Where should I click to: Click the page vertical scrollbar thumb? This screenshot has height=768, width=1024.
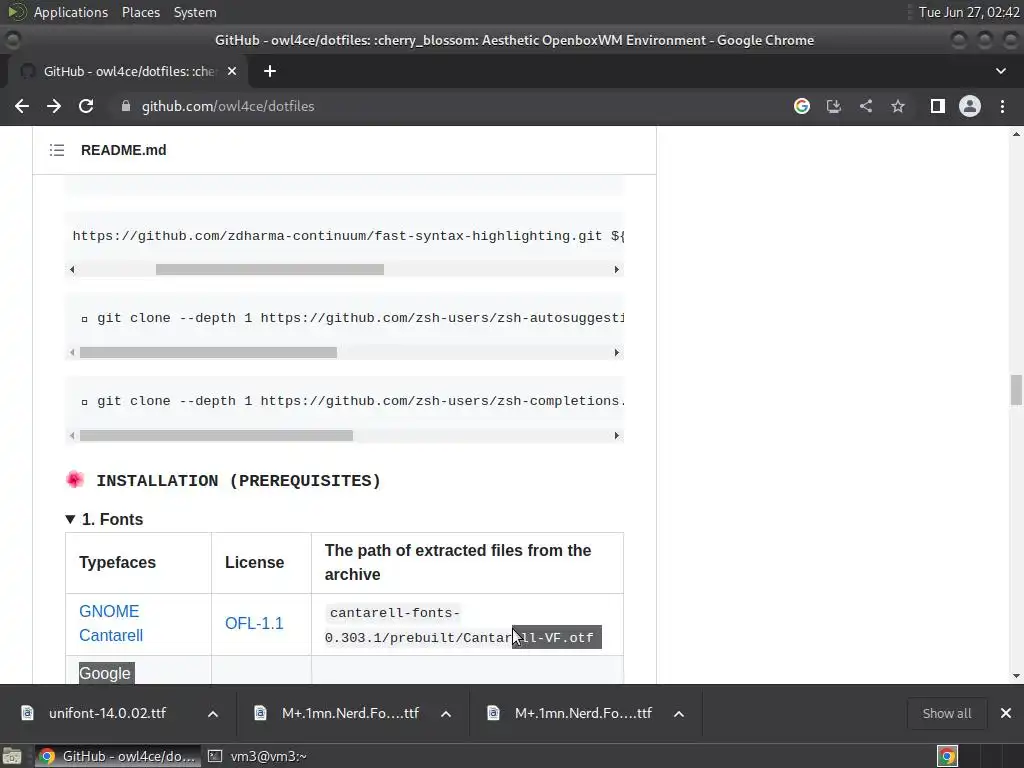[x=1016, y=391]
